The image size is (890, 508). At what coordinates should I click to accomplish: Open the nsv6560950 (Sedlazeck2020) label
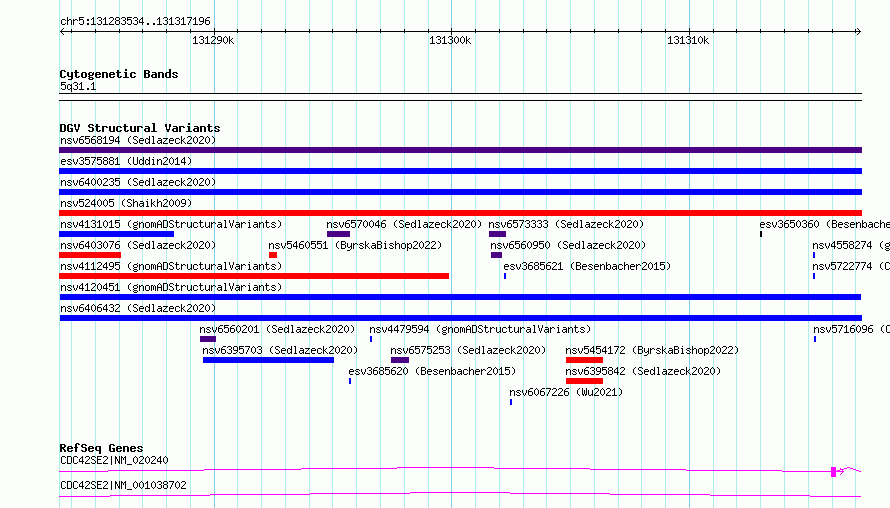click(568, 245)
